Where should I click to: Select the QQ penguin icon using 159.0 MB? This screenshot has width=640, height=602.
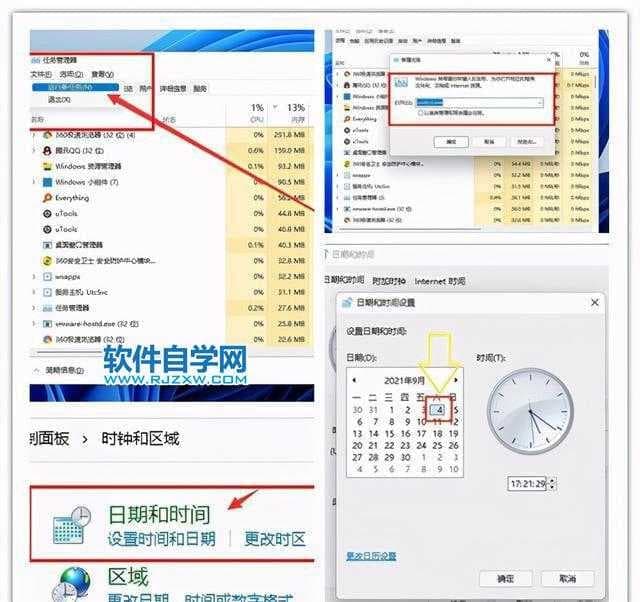[47, 151]
